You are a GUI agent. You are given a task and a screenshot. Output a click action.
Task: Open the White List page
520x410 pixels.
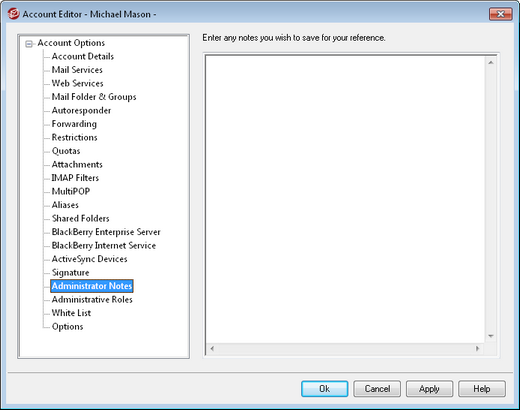71,313
